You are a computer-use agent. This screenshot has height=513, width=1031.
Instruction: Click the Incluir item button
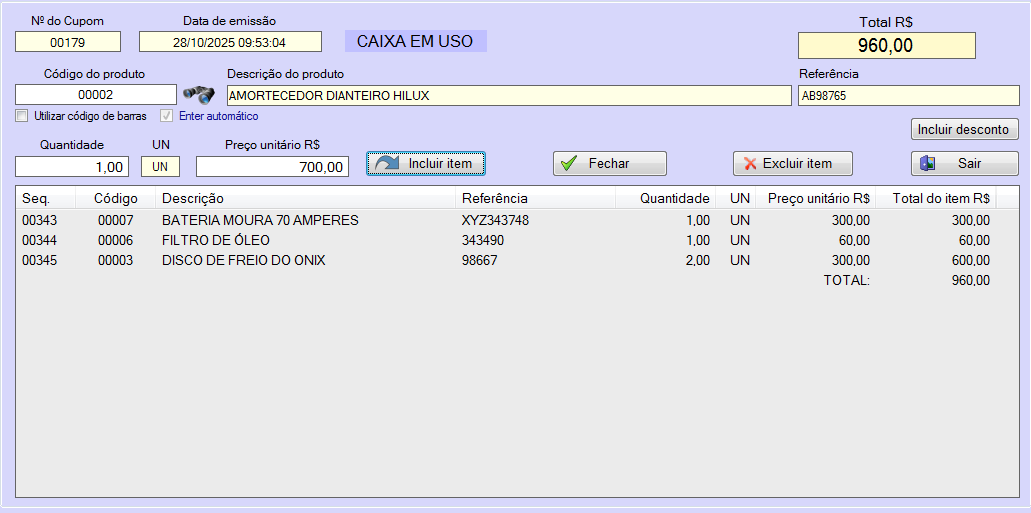(x=426, y=163)
